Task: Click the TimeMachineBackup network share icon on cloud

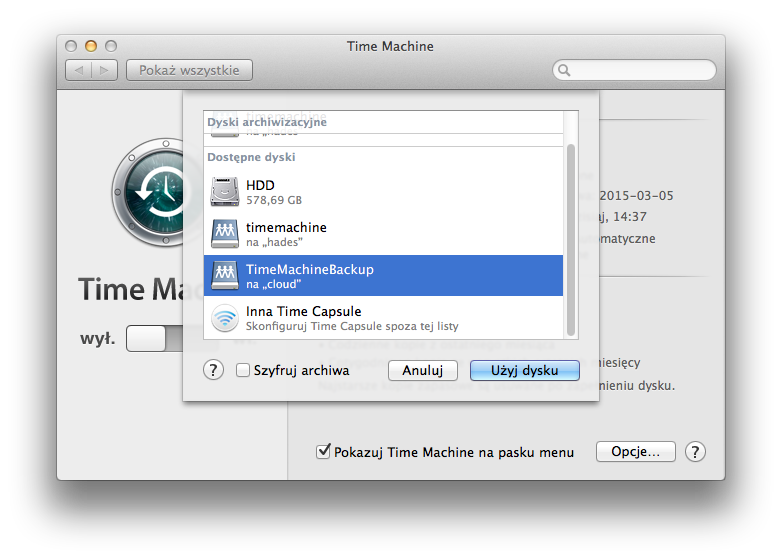Action: pos(224,276)
